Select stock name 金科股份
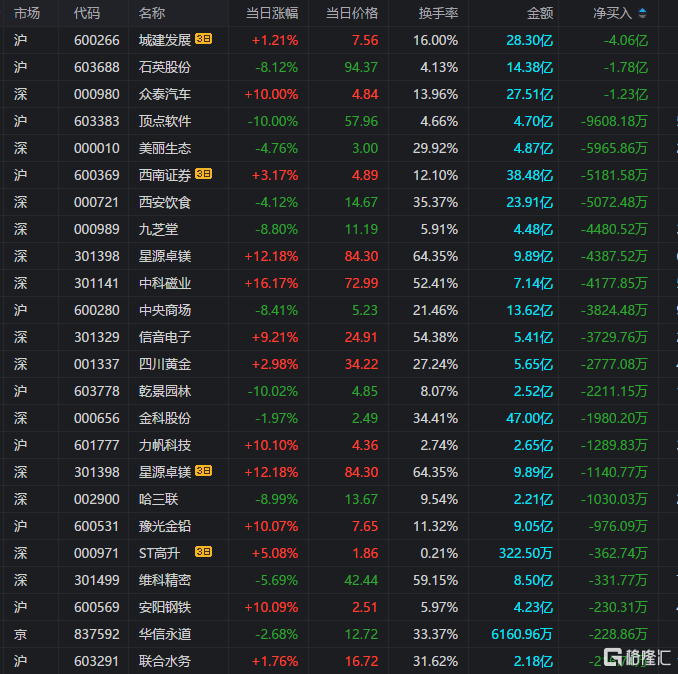 (x=165, y=418)
